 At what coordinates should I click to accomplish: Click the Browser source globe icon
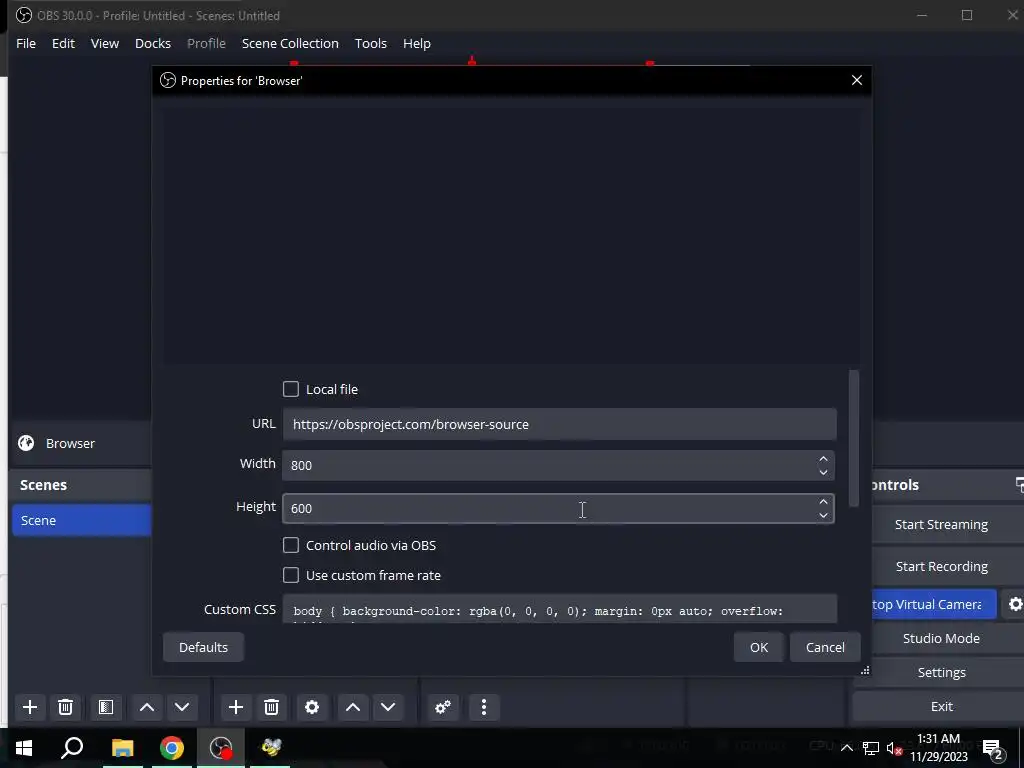26,443
